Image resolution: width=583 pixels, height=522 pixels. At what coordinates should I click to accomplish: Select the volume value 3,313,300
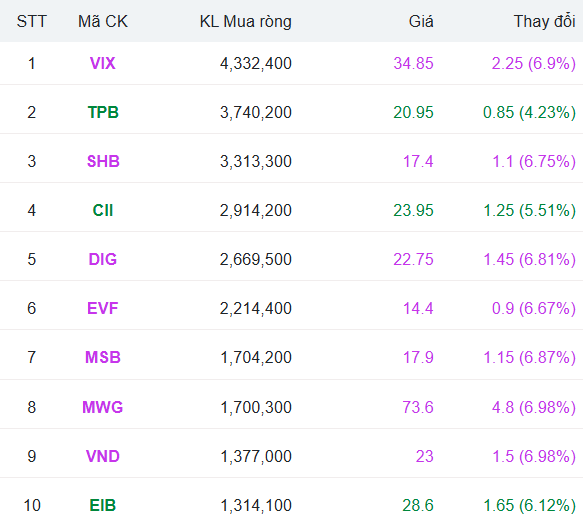[x=256, y=162]
